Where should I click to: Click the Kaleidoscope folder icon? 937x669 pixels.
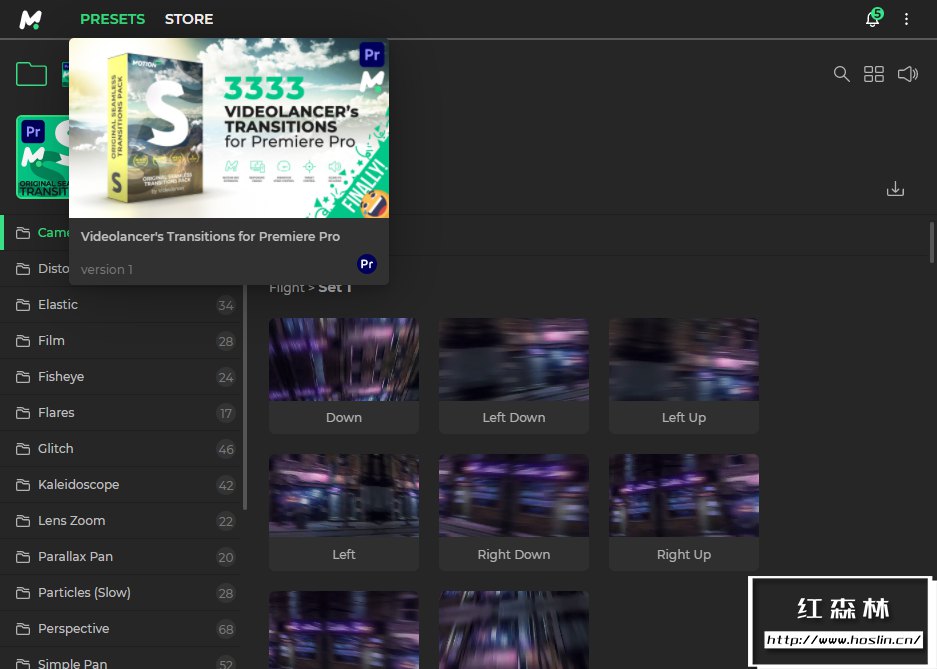(x=23, y=485)
